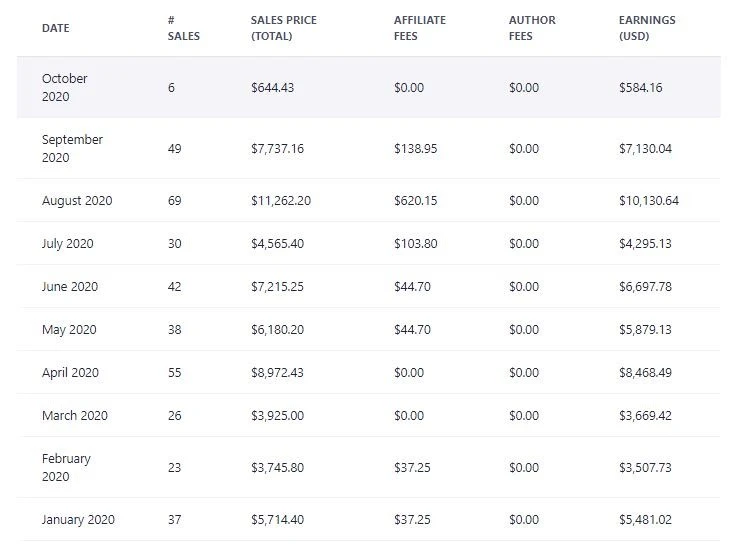Click the September 2020 date cell

pyautogui.click(x=72, y=149)
